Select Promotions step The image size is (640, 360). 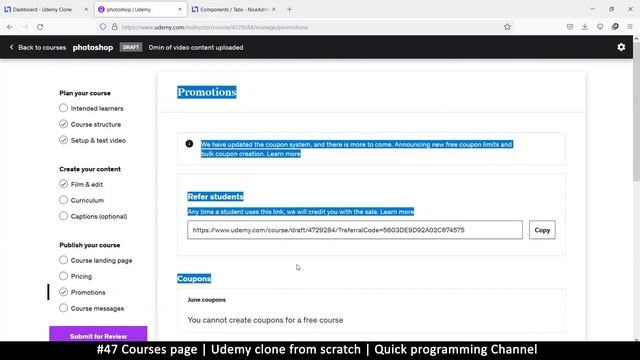82,292
